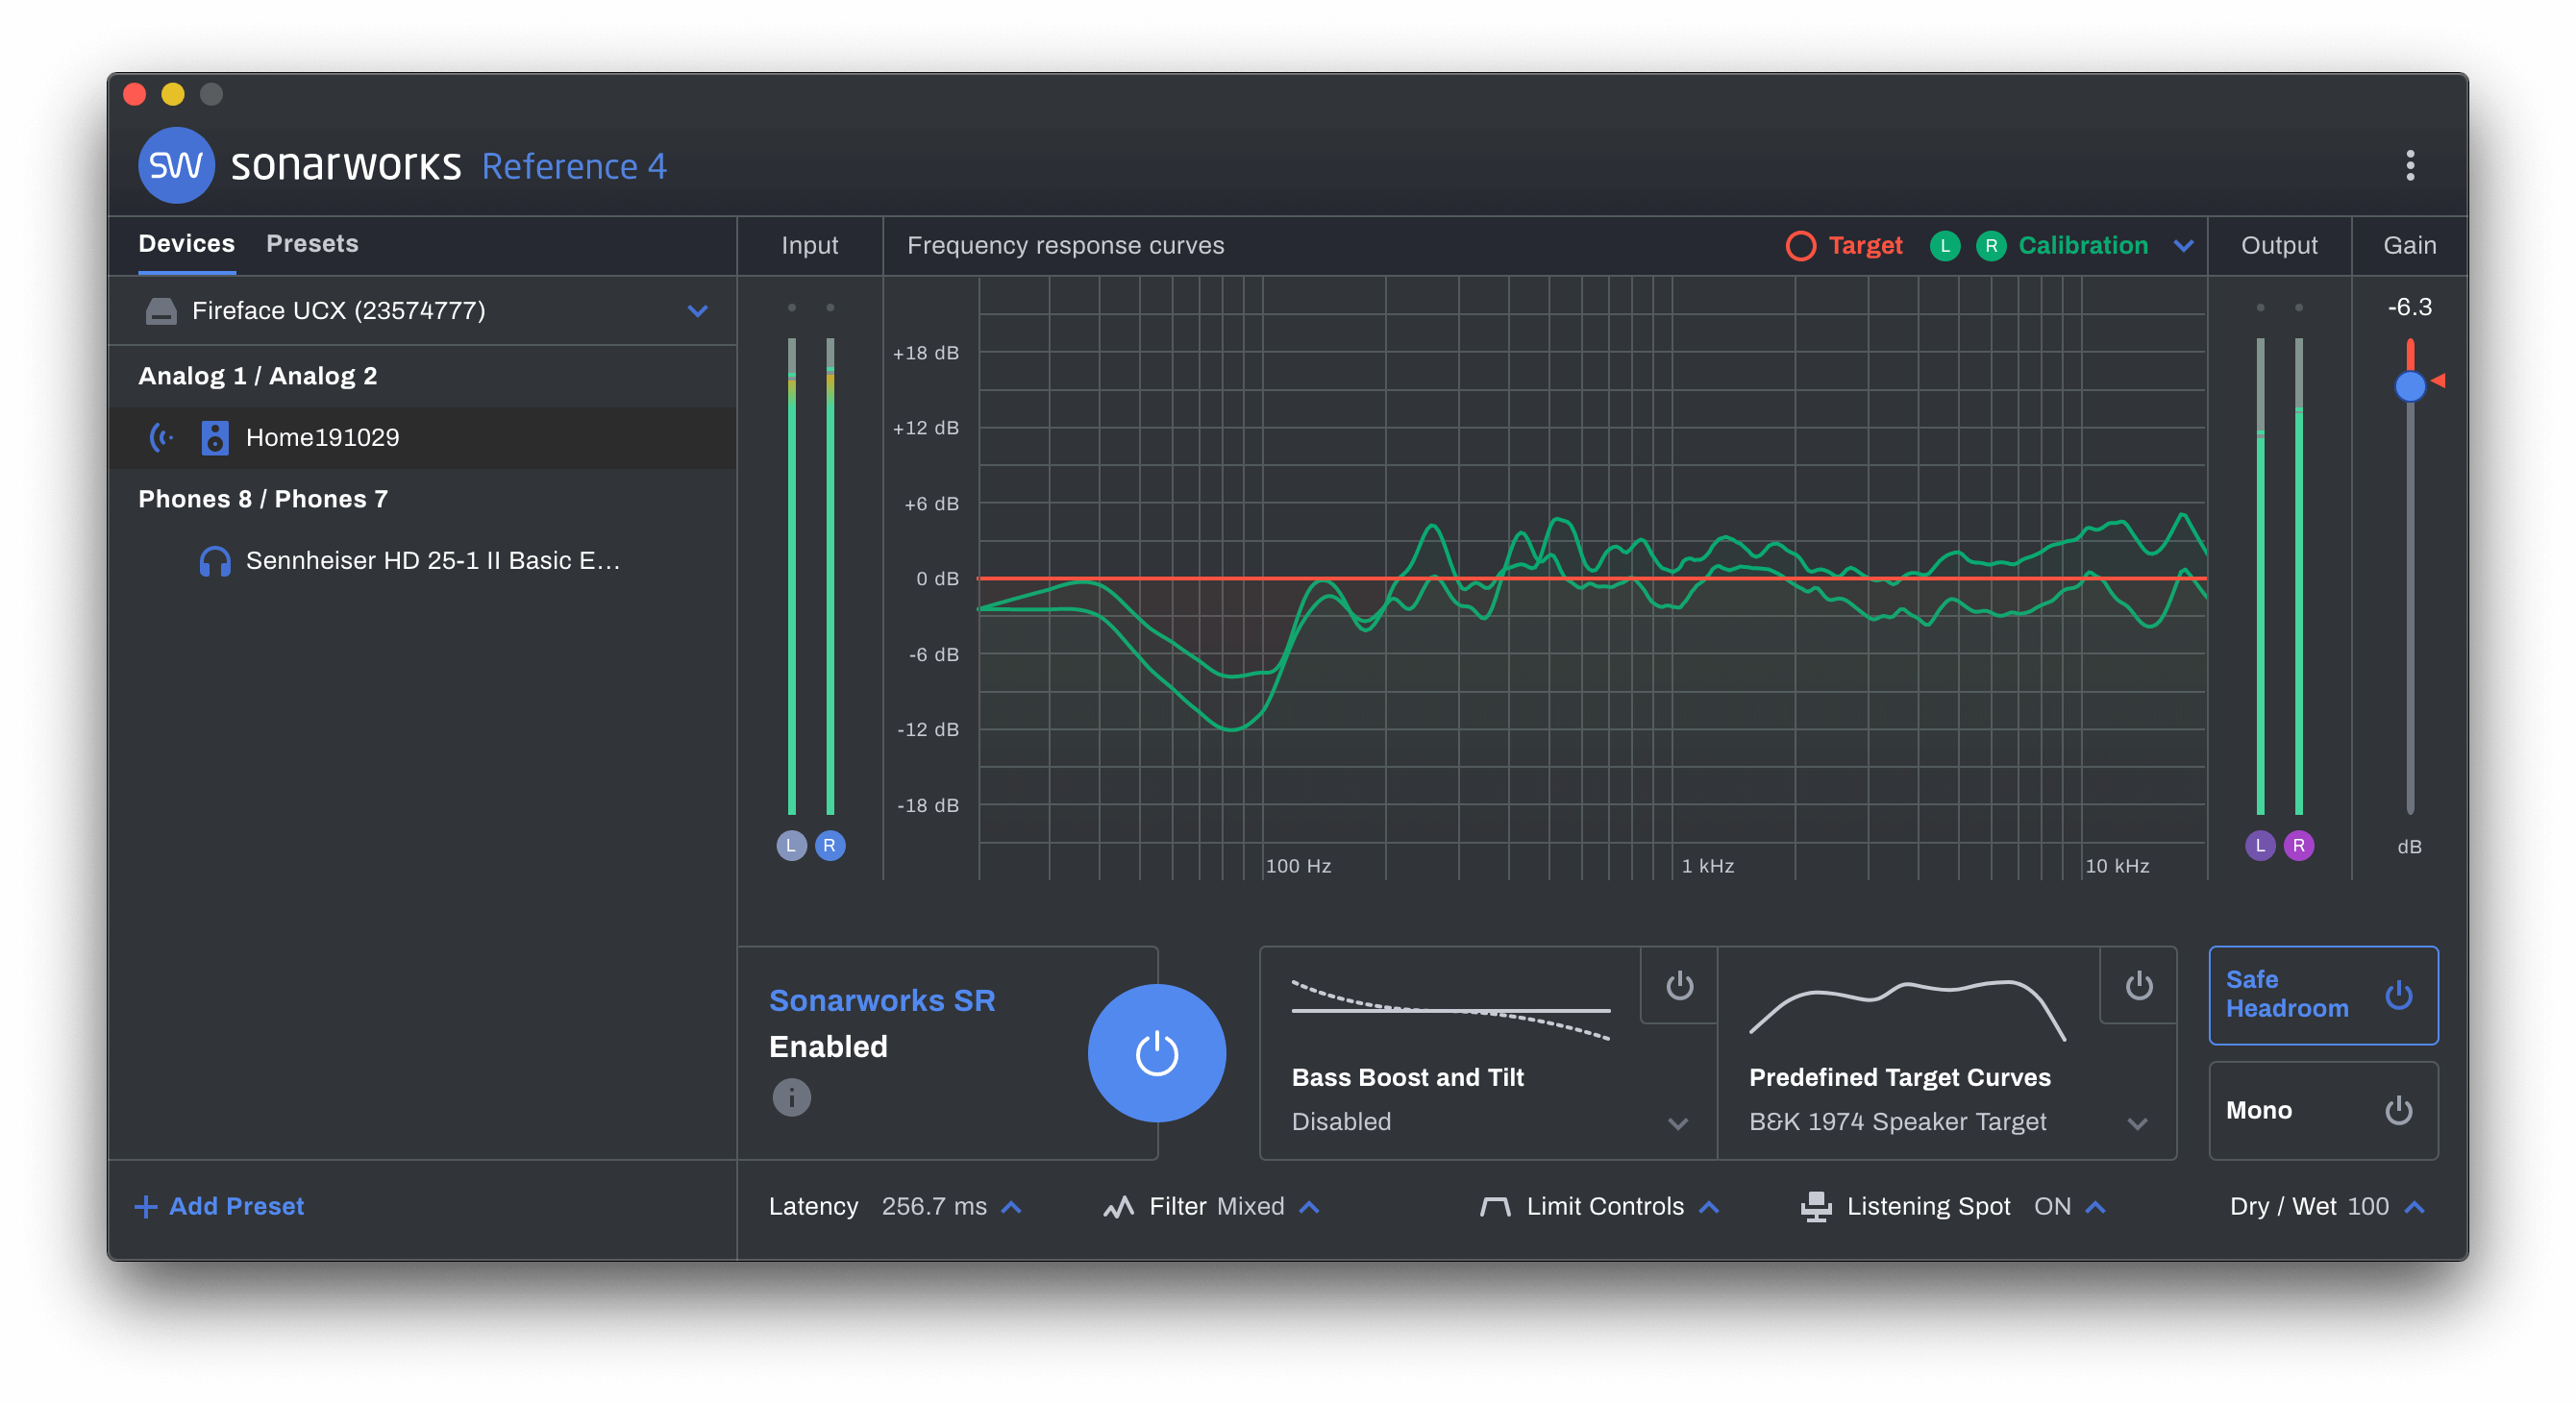Click the plus icon for Add Preset

(x=146, y=1206)
